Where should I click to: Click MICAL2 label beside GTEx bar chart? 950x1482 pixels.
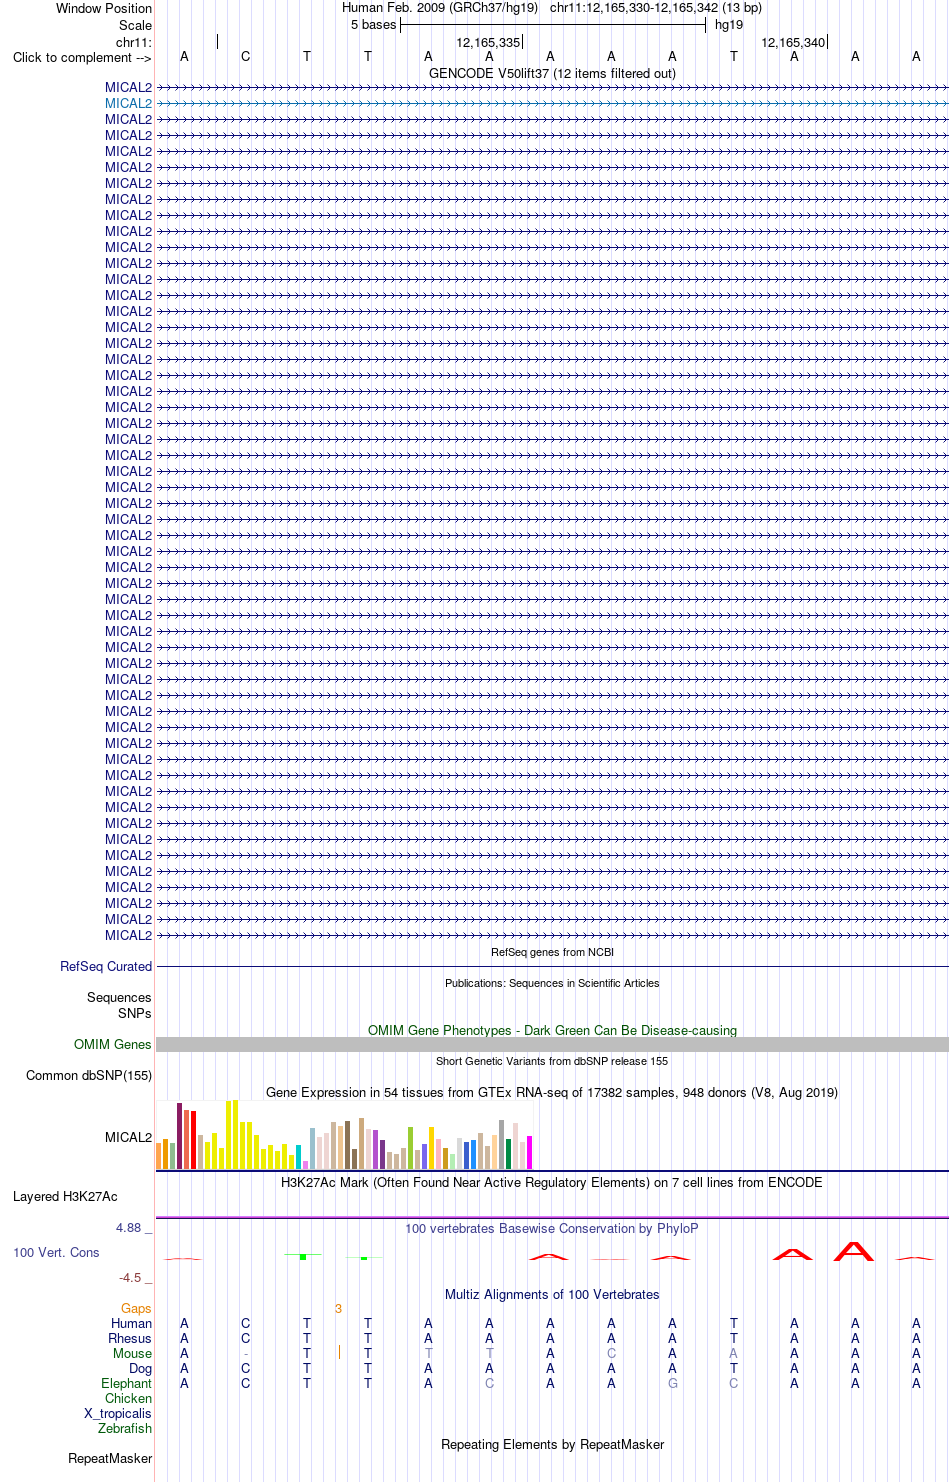point(128,1137)
